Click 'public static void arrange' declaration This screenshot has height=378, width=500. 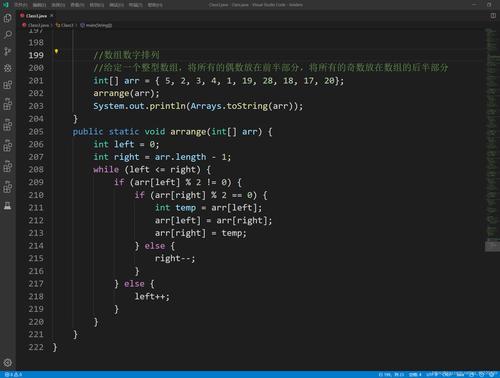[x=139, y=132]
